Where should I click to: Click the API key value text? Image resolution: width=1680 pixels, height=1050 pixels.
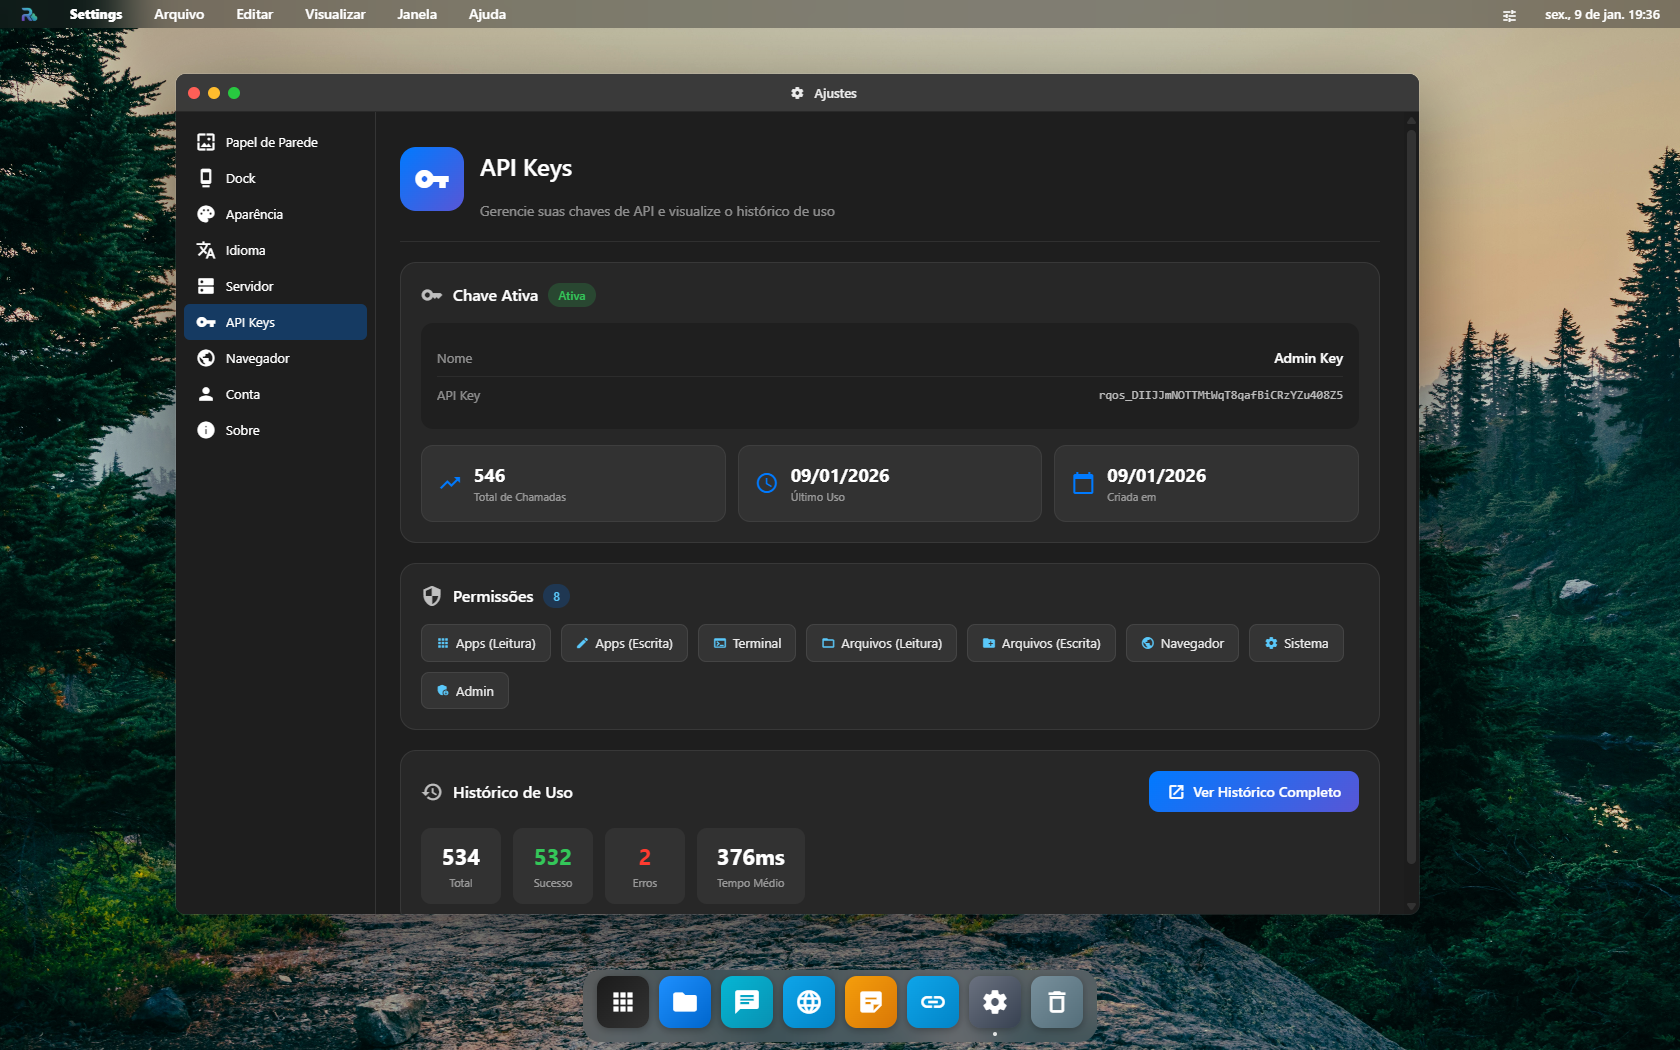[x=1220, y=396]
